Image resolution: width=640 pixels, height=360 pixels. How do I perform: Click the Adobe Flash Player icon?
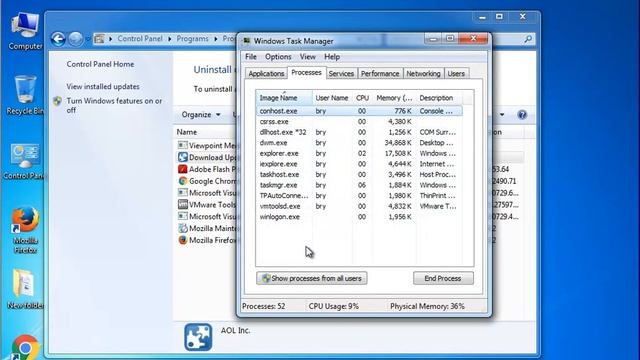coord(182,169)
